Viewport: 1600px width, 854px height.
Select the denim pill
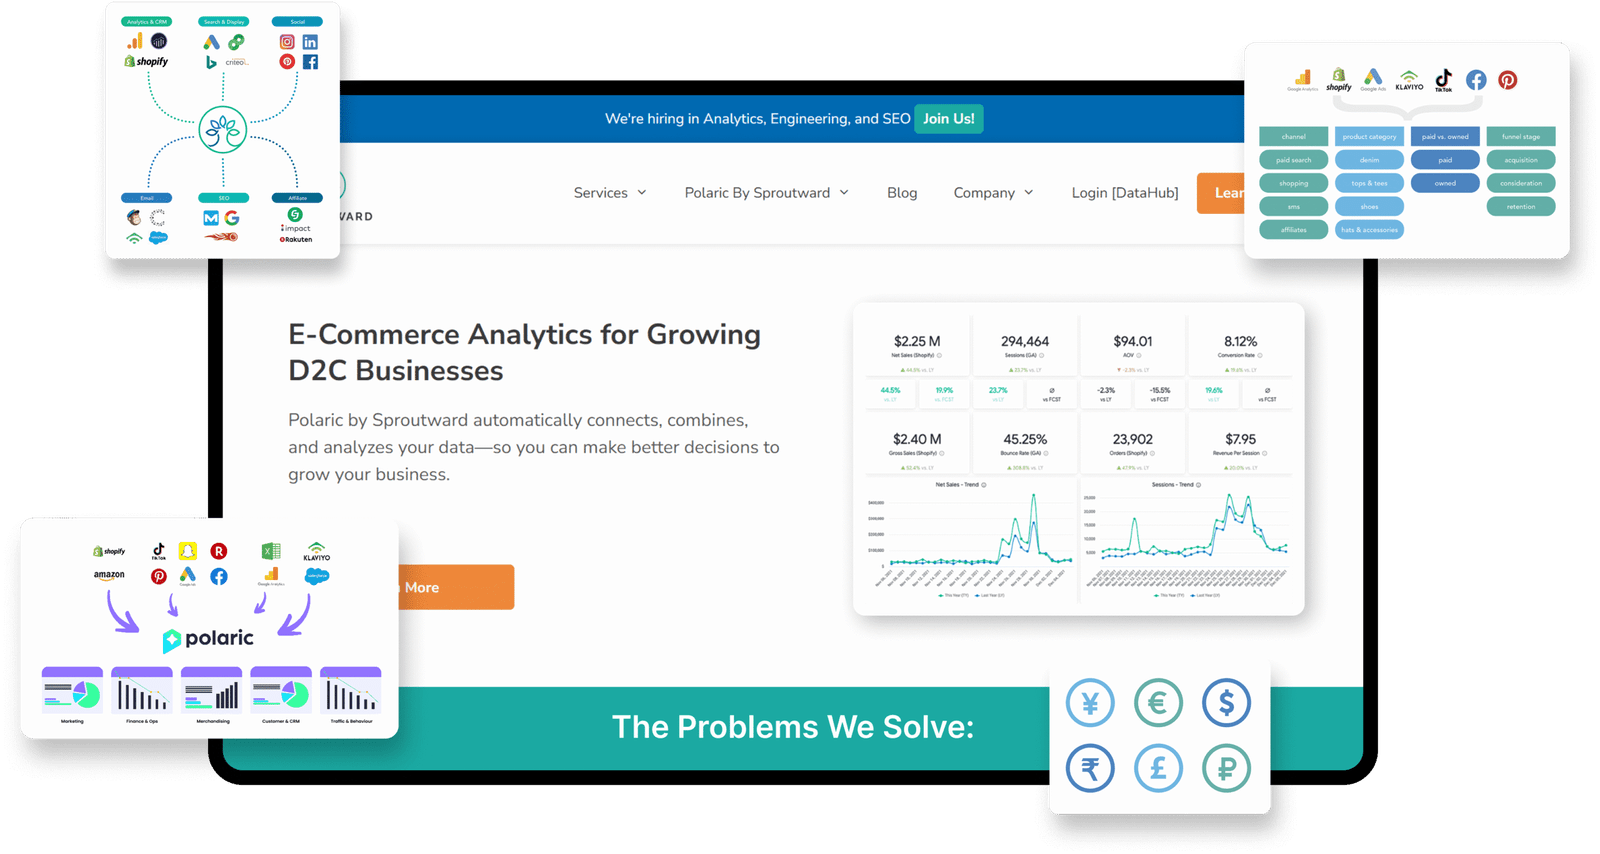[x=1369, y=160]
